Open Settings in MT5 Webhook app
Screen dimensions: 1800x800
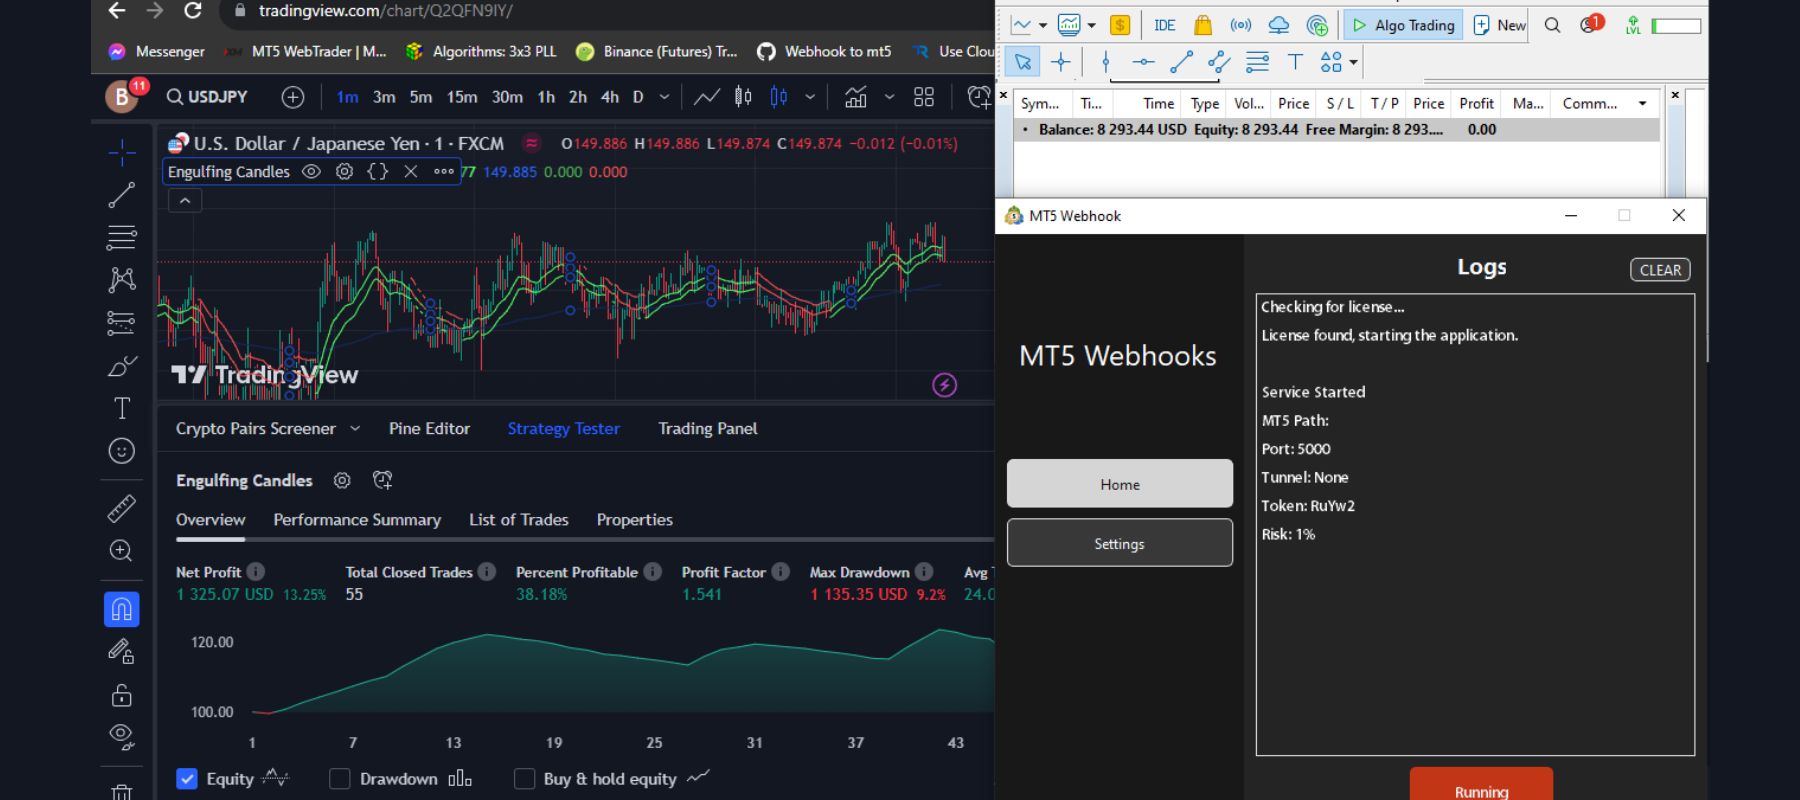click(x=1119, y=543)
